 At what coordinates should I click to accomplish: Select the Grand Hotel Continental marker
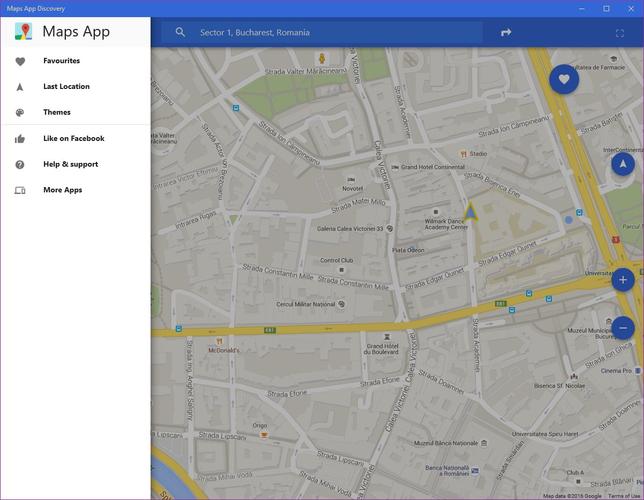395,167
